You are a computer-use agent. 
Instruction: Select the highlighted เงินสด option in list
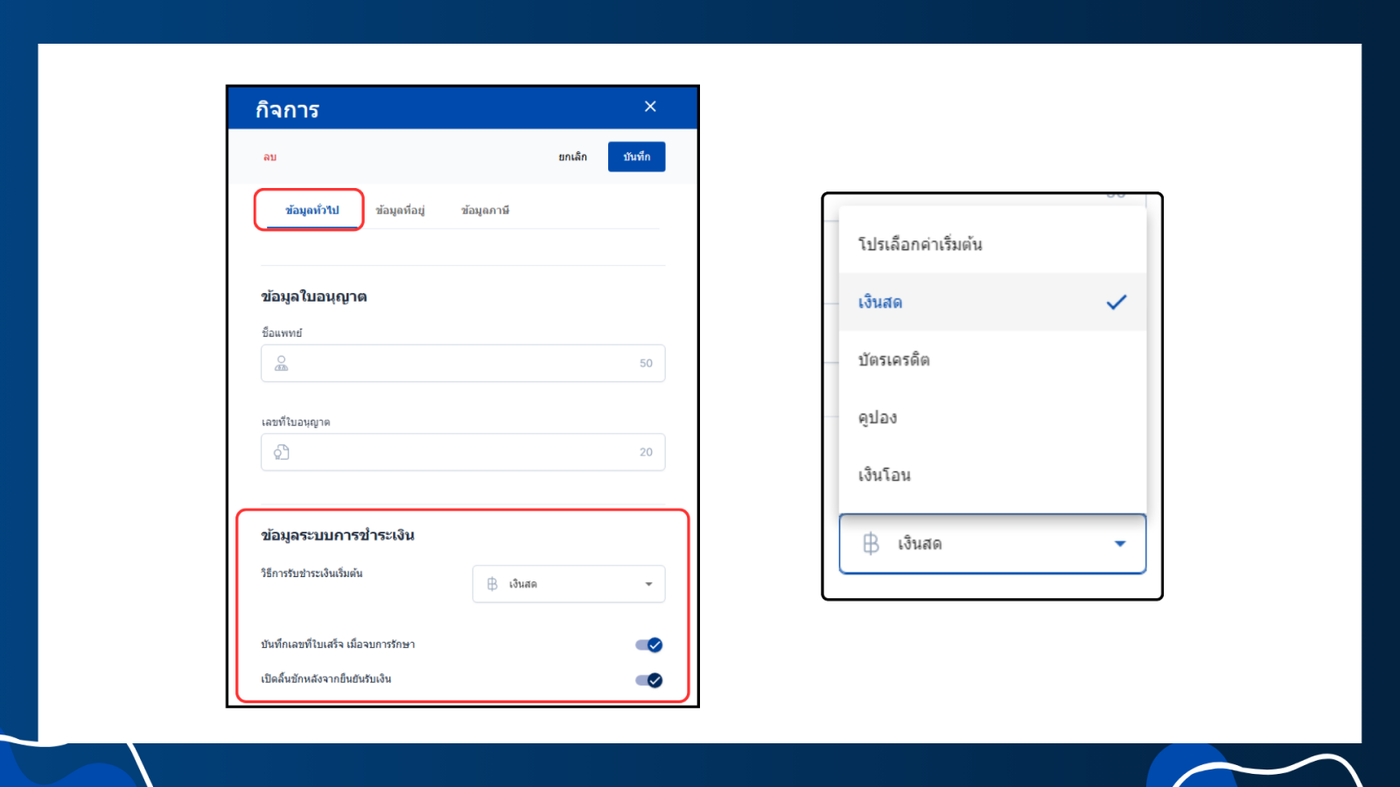click(993, 302)
